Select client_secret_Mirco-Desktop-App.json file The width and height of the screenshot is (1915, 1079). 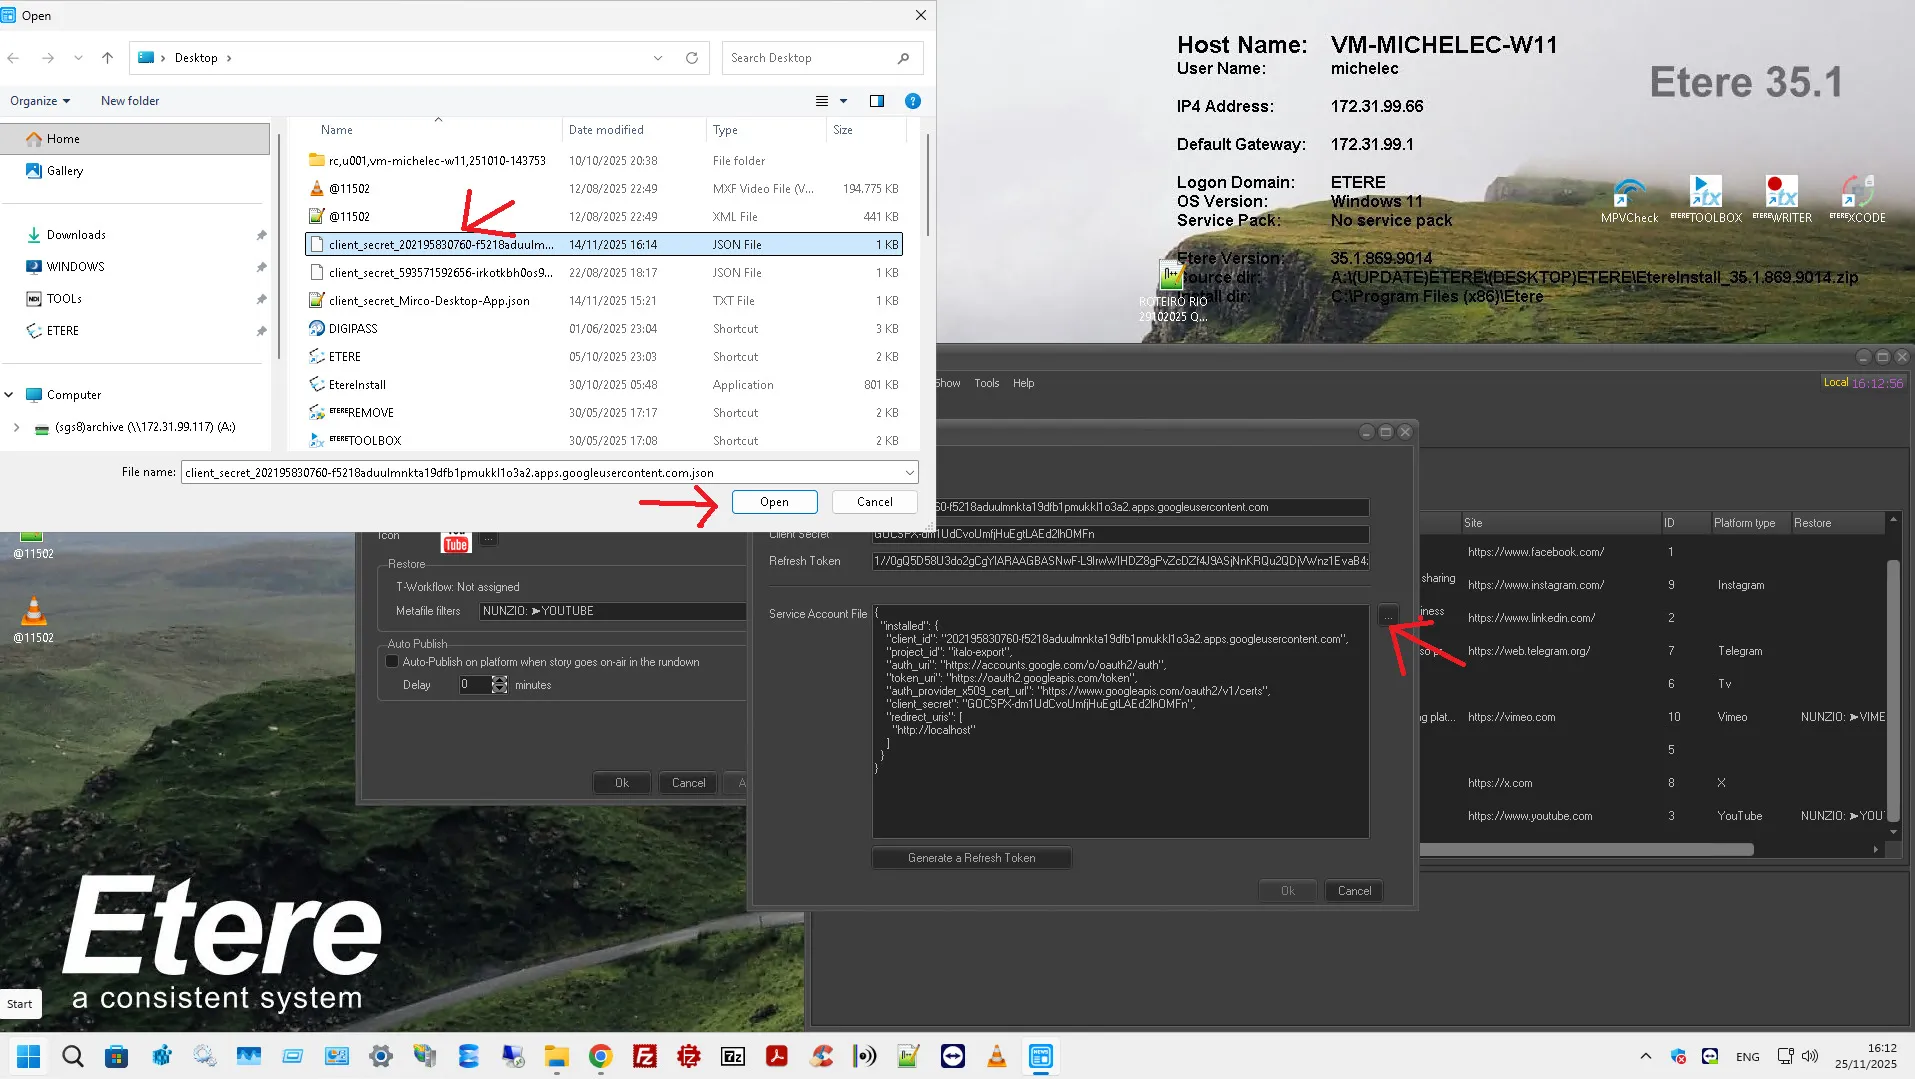pyautogui.click(x=429, y=301)
